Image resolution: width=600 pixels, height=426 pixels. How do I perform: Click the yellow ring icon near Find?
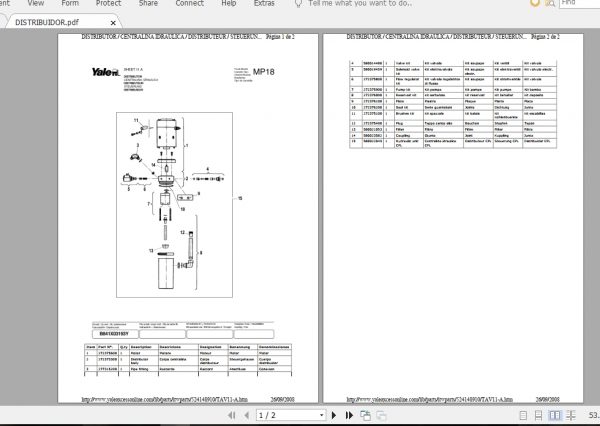[535, 3]
